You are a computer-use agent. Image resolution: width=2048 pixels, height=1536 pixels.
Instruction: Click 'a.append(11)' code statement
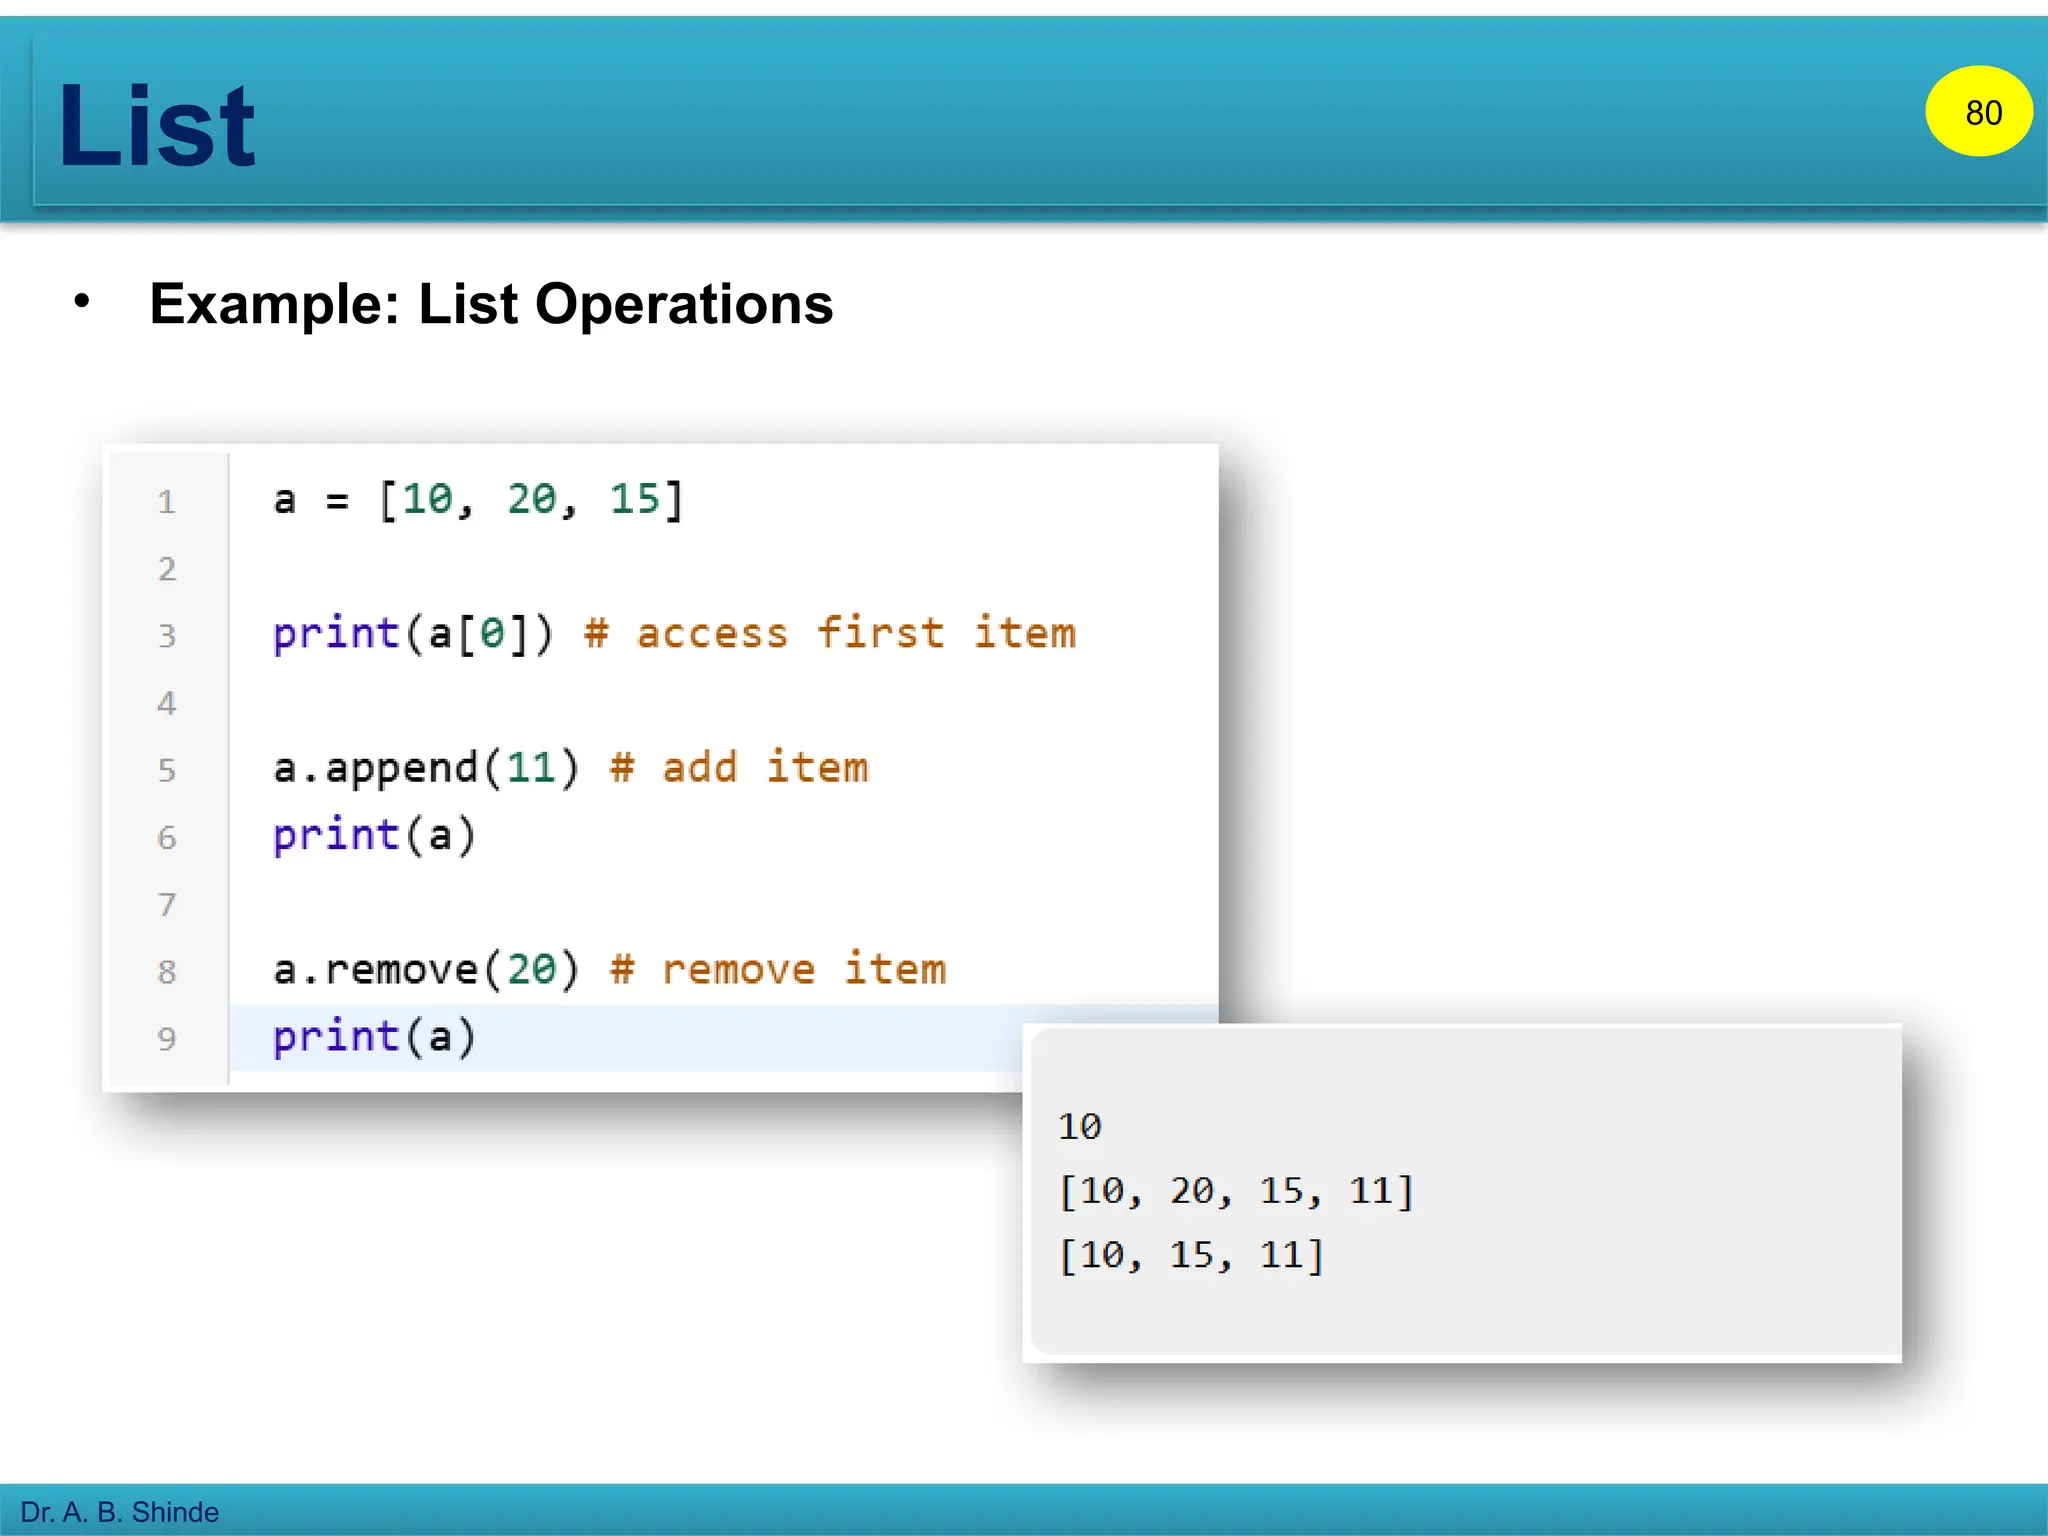click(426, 768)
